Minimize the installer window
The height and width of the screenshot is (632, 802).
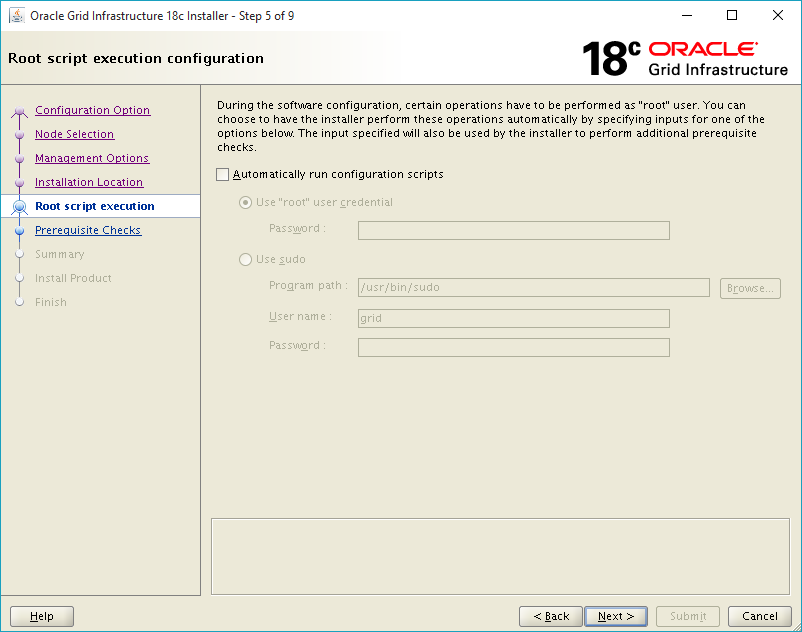[x=687, y=15]
